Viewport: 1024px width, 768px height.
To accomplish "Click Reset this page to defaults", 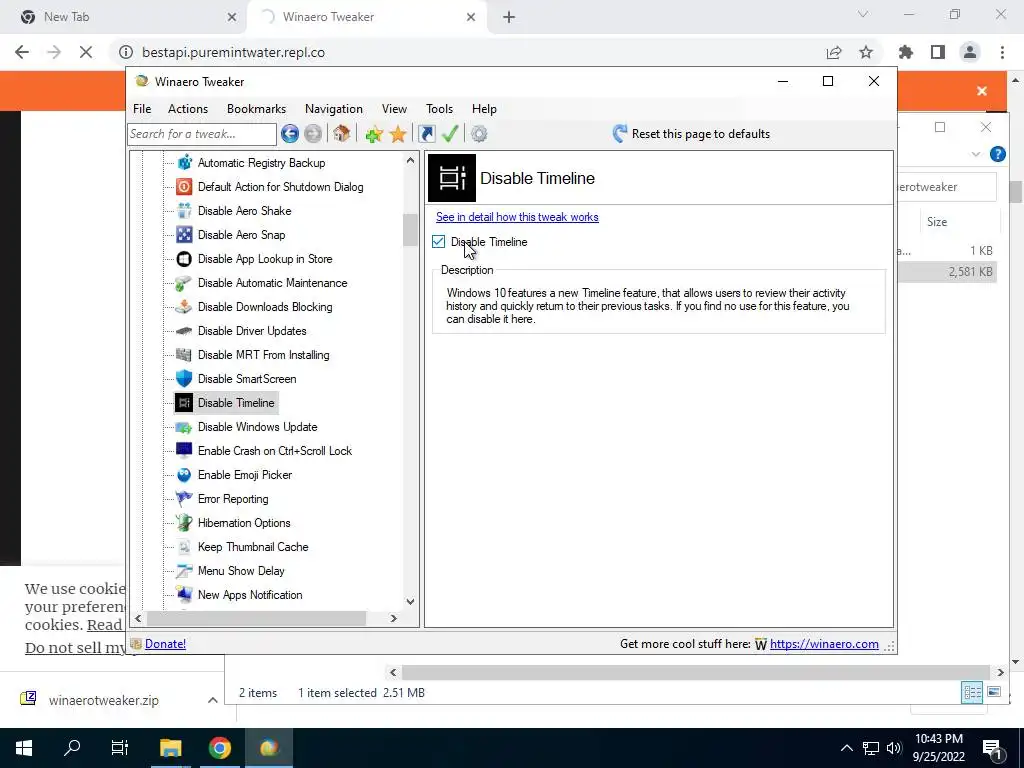I will [x=691, y=134].
